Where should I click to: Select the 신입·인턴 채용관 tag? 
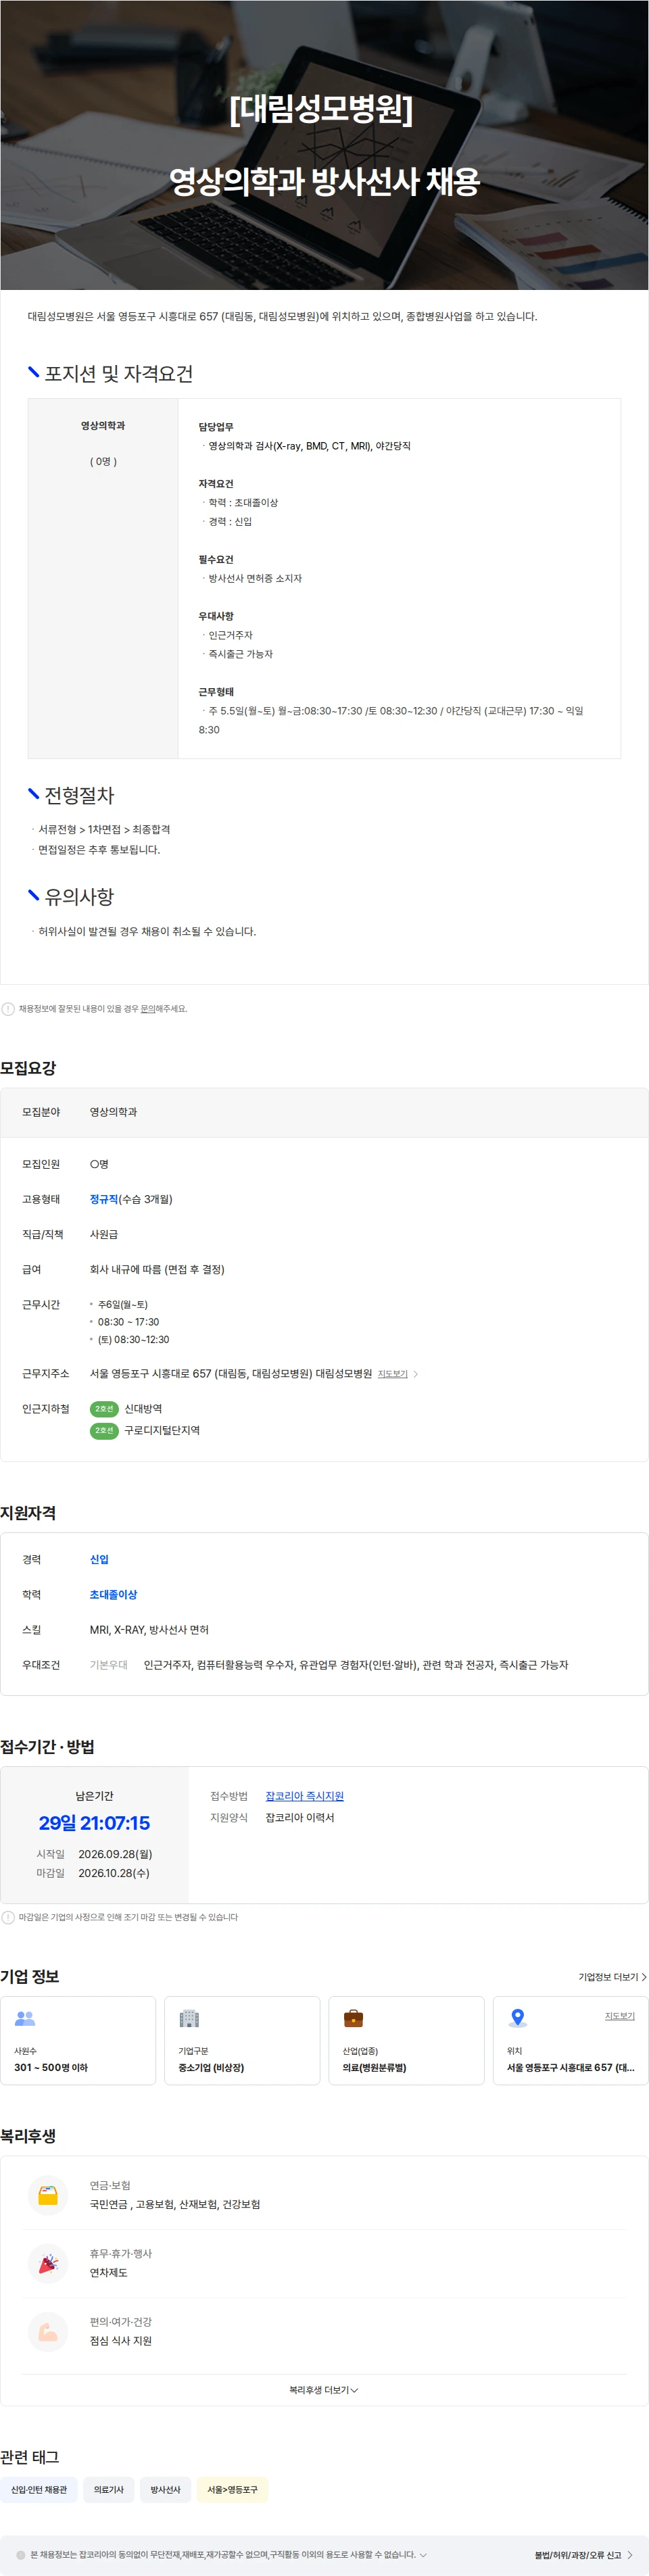[x=39, y=2489]
